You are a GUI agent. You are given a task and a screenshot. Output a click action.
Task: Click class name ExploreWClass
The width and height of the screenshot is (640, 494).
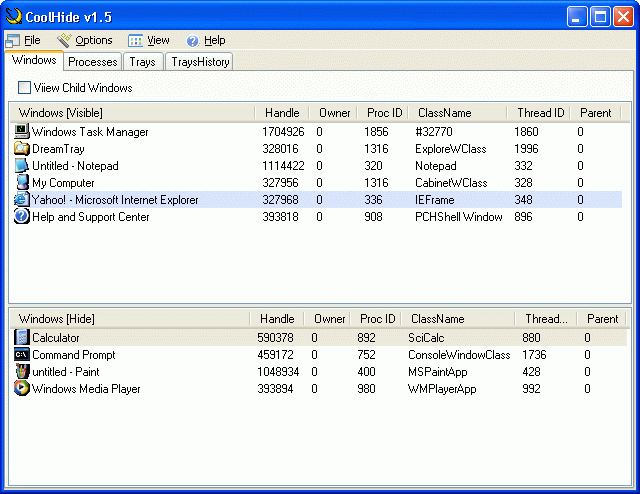point(451,149)
